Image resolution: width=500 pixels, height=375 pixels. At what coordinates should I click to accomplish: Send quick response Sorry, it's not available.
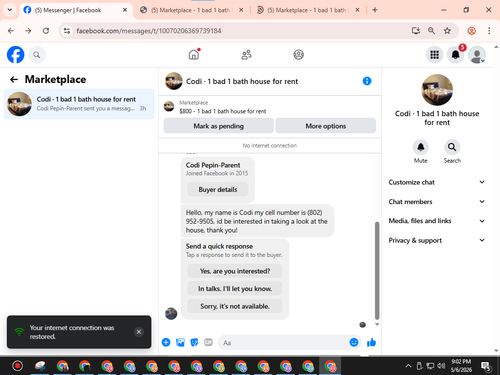235,306
